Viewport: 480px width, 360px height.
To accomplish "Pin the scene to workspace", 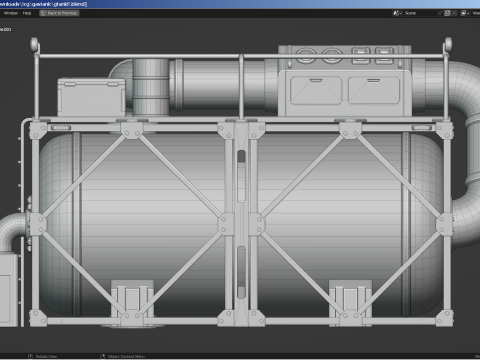I will point(440,13).
